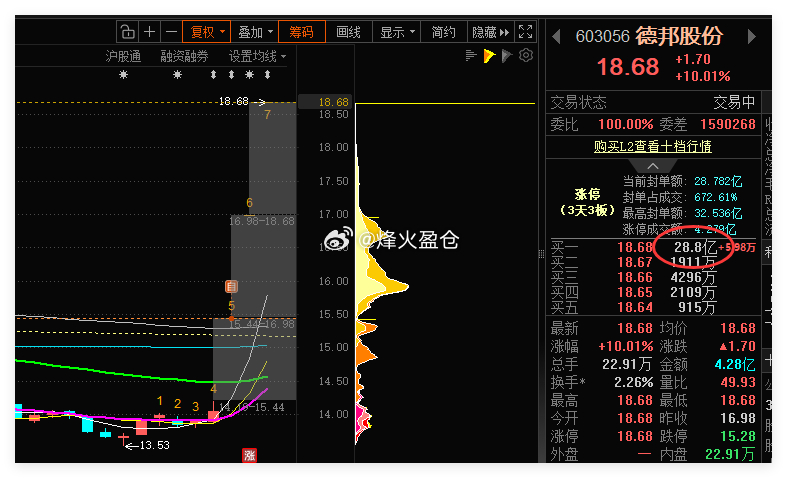The width and height of the screenshot is (787, 478).
Task: Go to previous stock with left arrow
Action: [x=556, y=37]
